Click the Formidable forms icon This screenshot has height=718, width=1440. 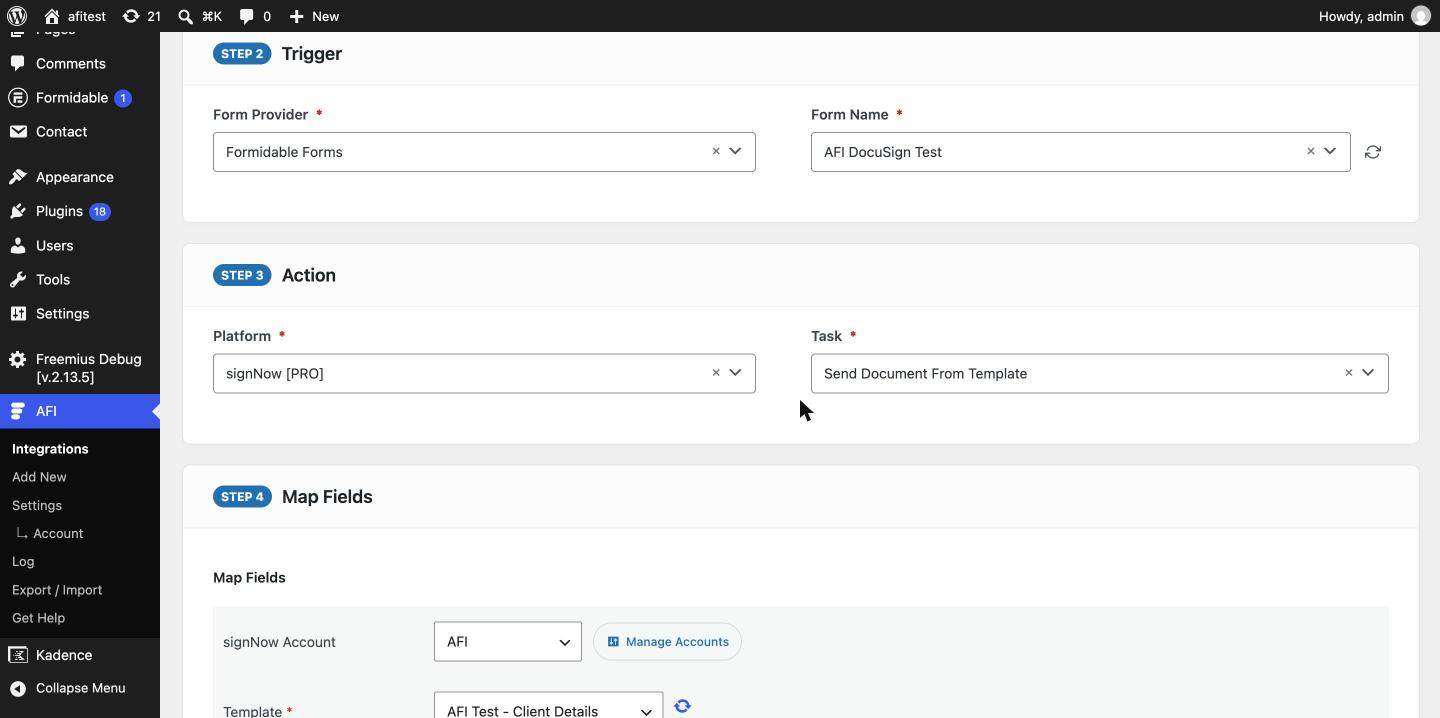pos(18,97)
